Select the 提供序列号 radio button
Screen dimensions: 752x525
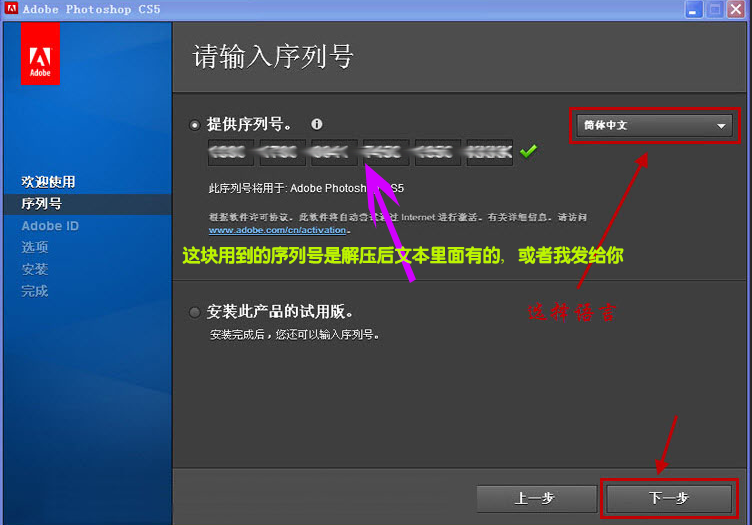(x=195, y=125)
